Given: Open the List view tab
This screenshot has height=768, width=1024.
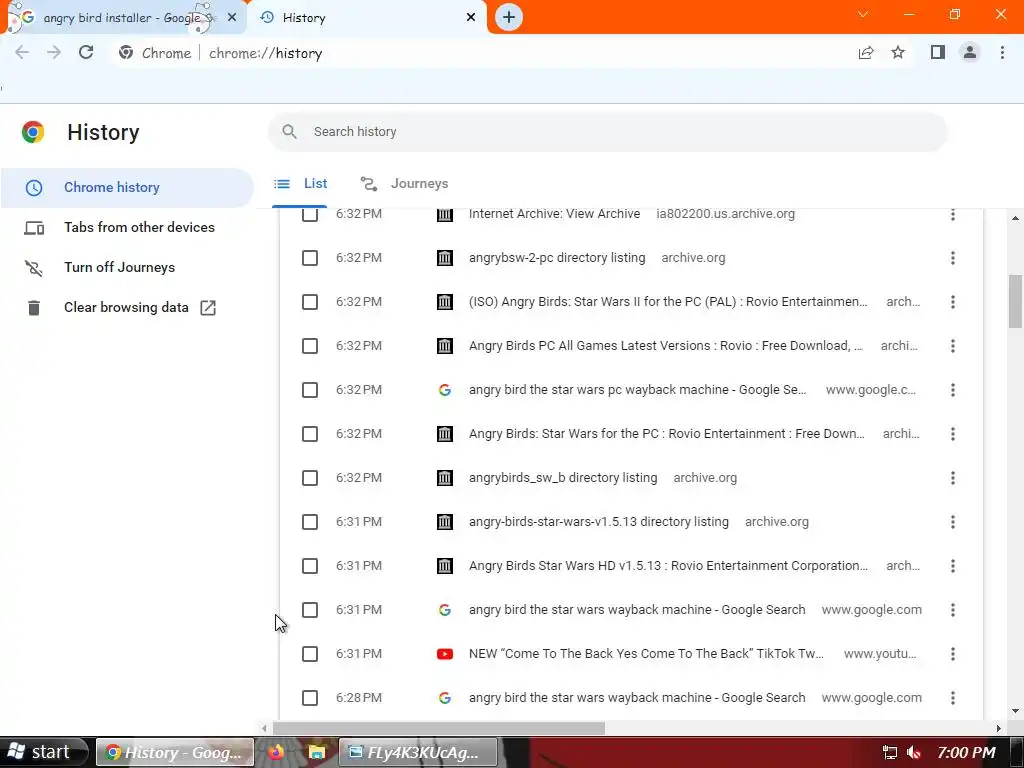Looking at the screenshot, I should (x=300, y=184).
